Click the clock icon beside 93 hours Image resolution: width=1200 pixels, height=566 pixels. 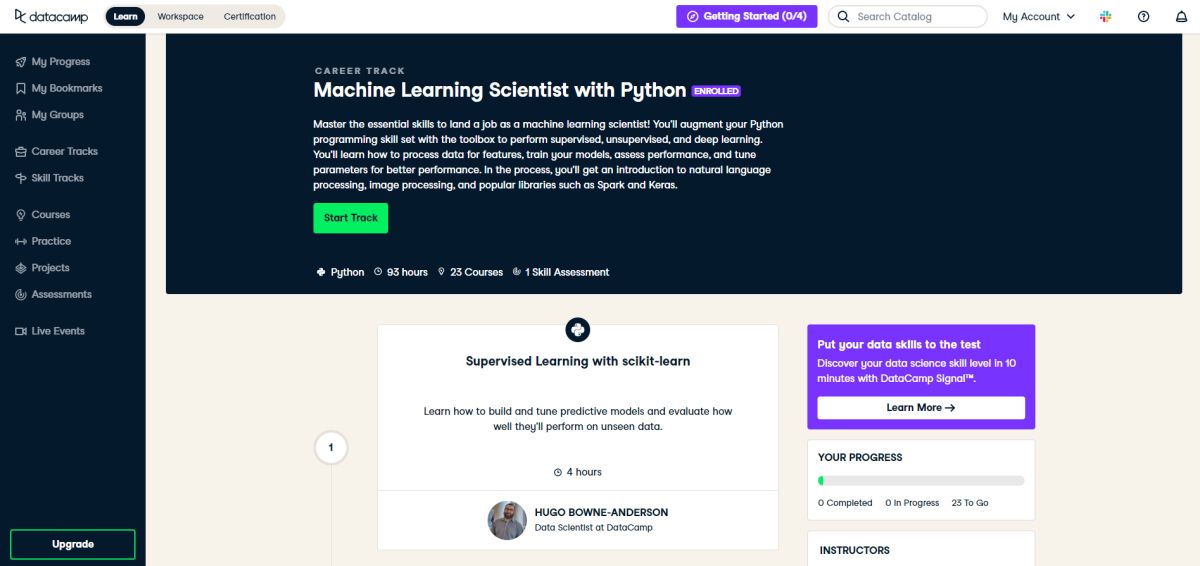tap(378, 272)
